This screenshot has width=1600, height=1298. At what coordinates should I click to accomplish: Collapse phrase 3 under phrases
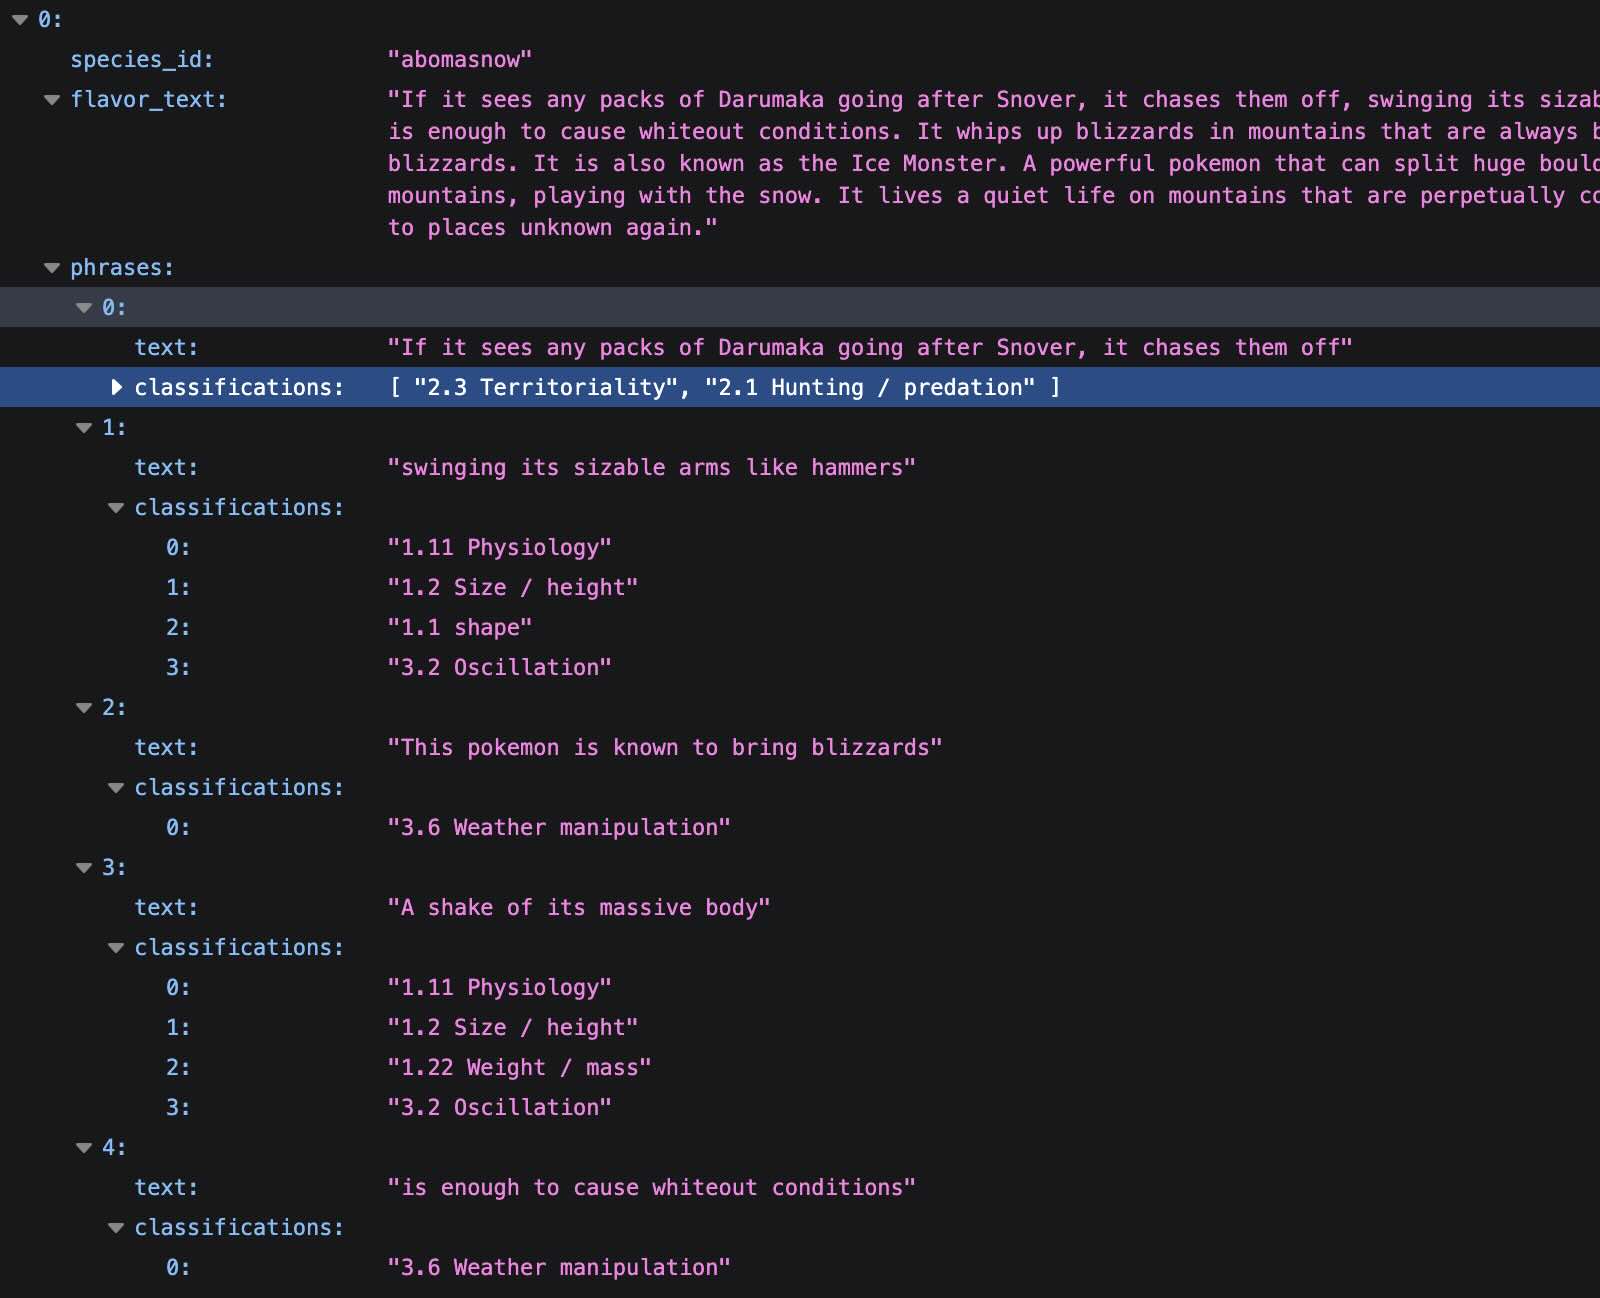click(84, 868)
